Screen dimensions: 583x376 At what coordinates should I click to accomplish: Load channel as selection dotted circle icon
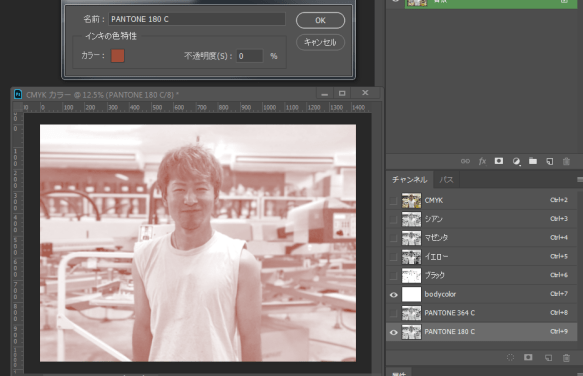[x=510, y=357]
